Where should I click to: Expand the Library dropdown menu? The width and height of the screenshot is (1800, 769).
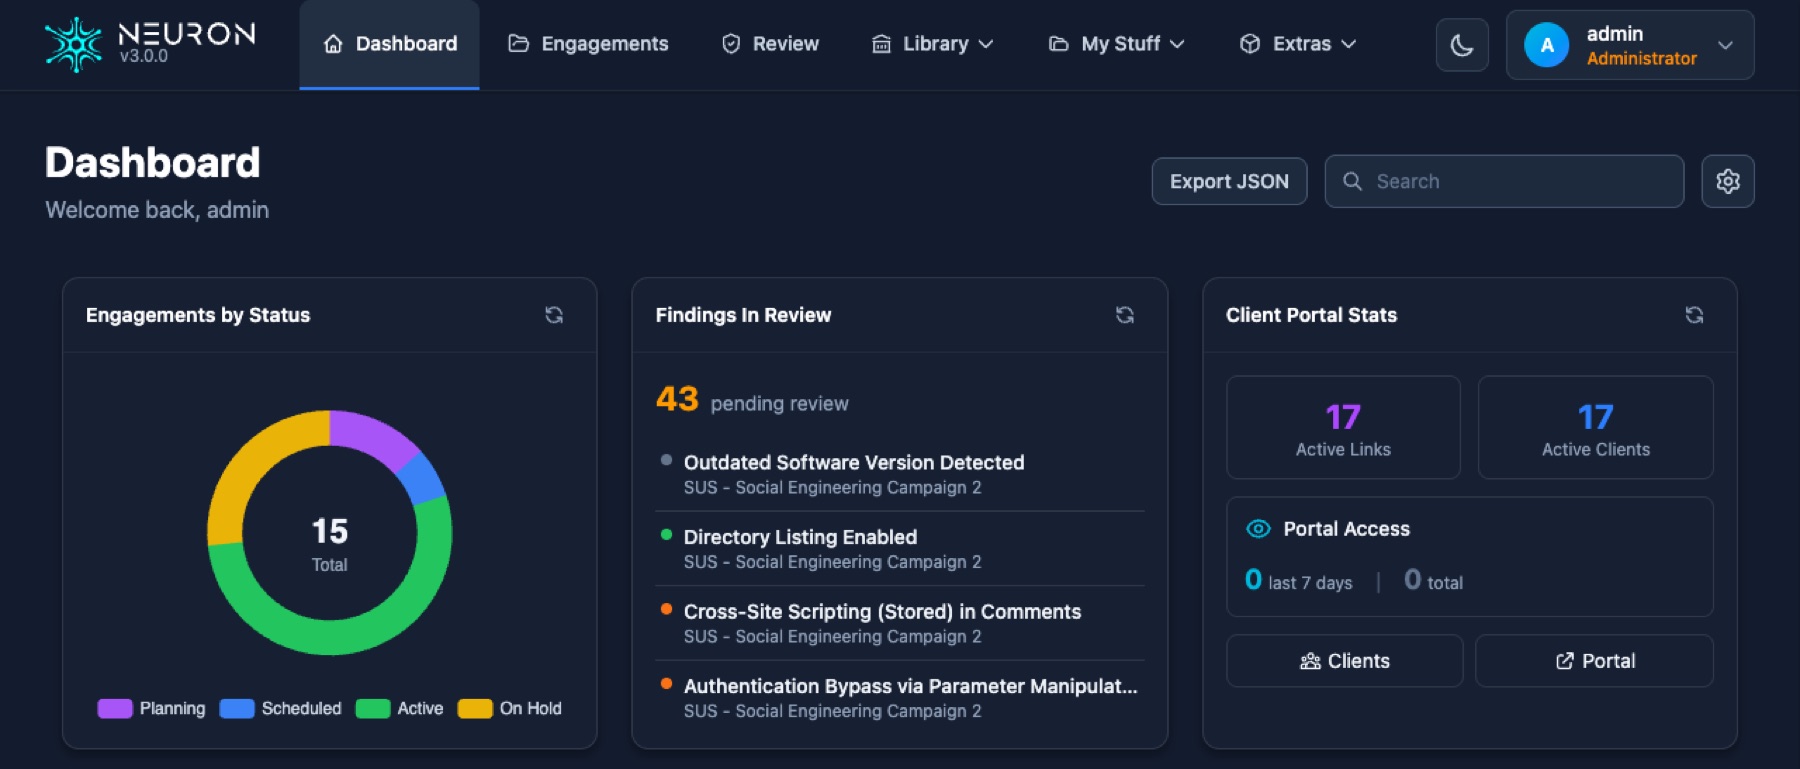[x=933, y=44]
